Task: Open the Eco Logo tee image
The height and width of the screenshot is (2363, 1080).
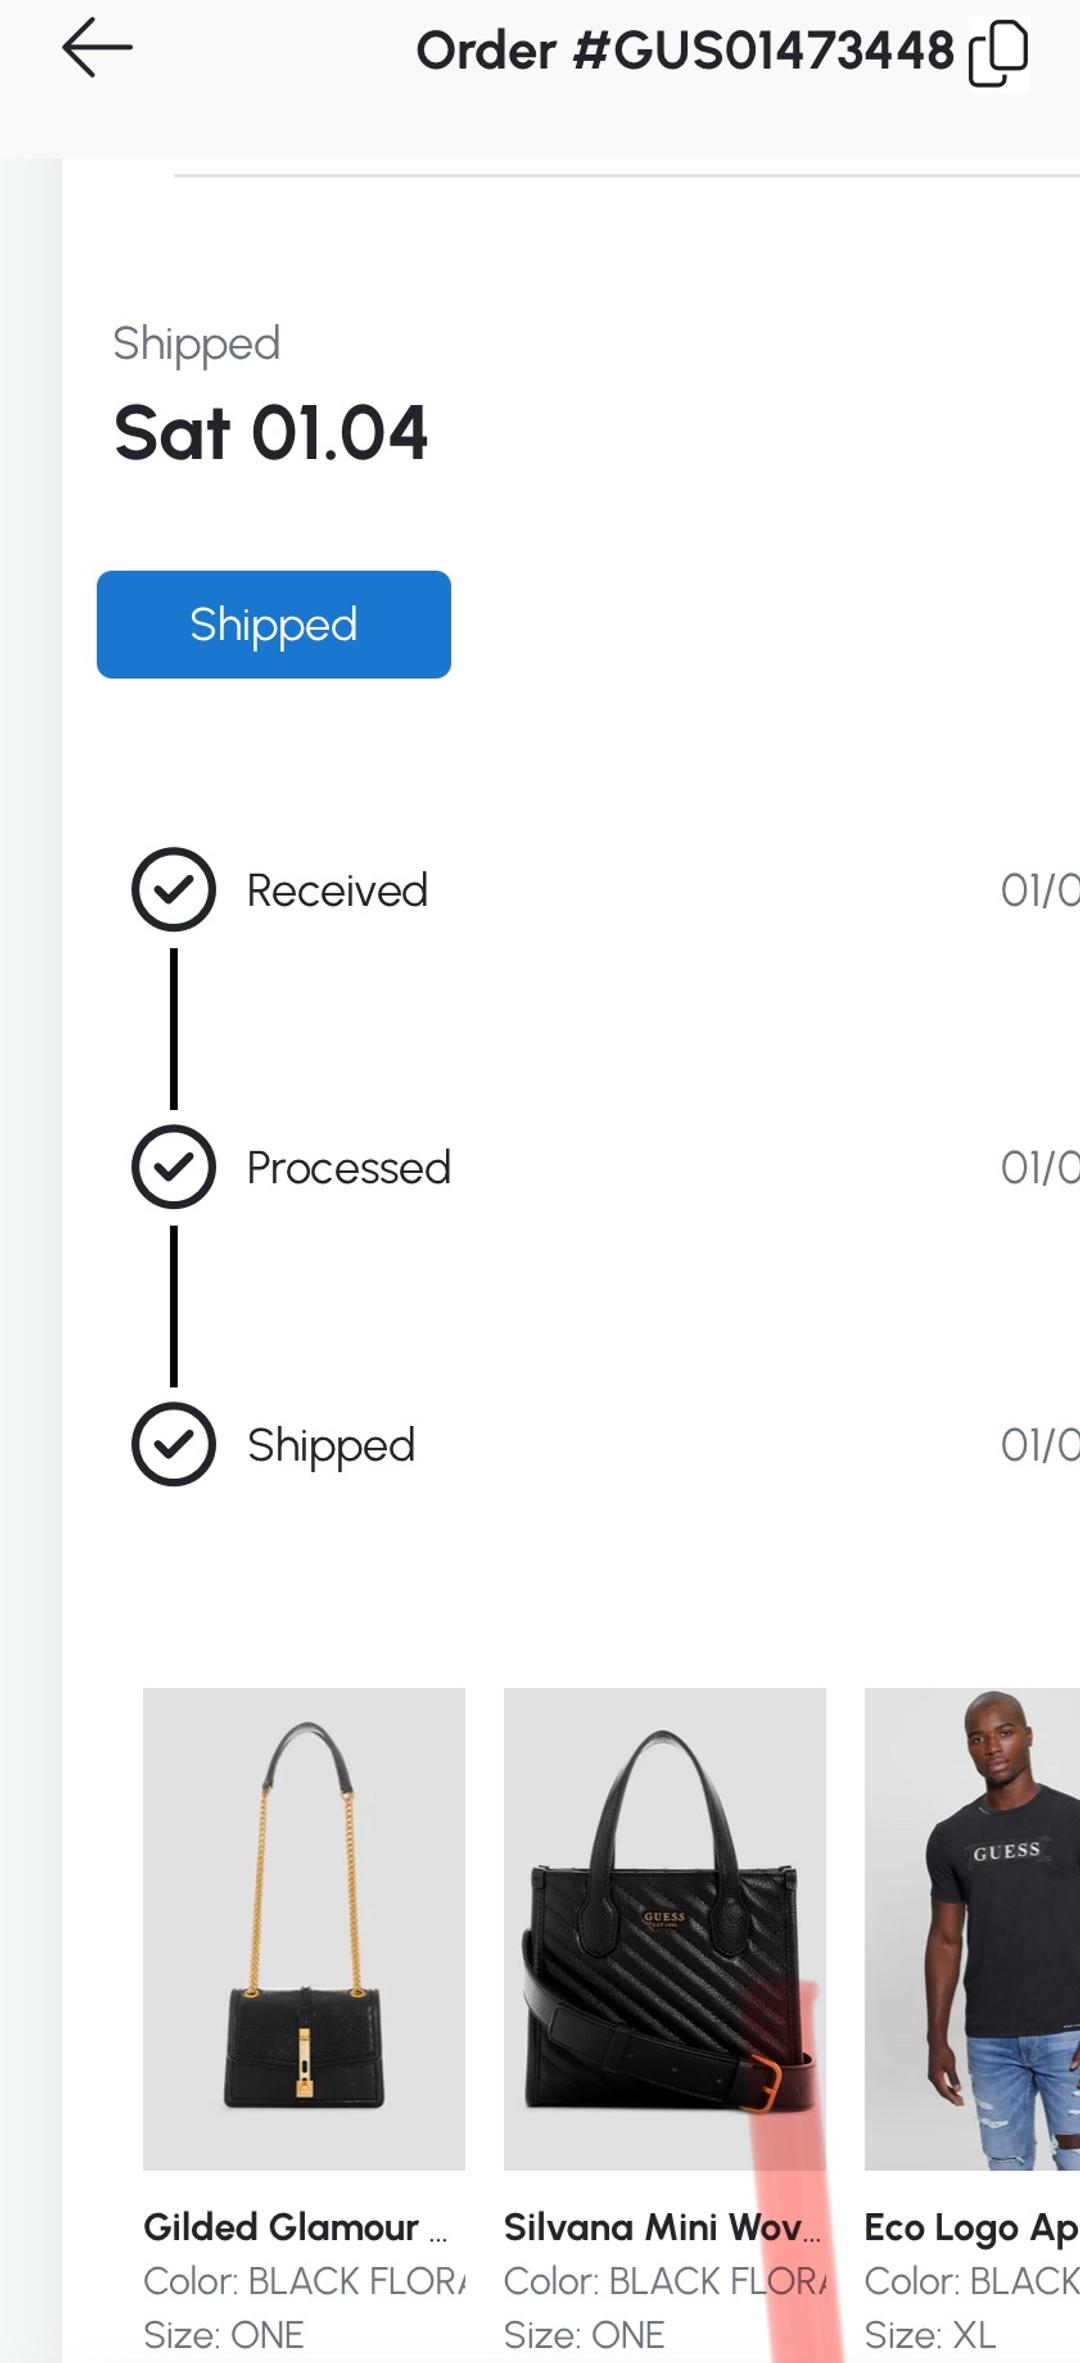Action: pyautogui.click(x=972, y=1929)
